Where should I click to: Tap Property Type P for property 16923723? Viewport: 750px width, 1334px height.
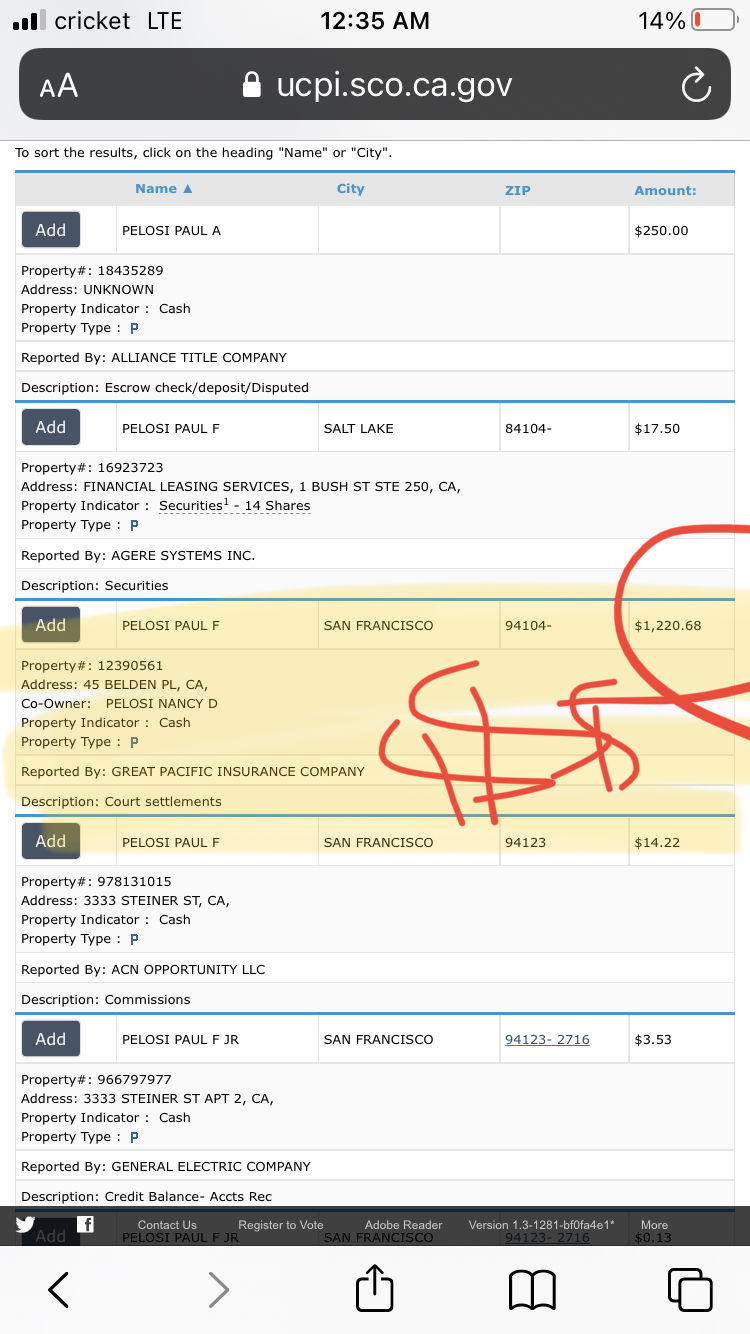point(134,525)
